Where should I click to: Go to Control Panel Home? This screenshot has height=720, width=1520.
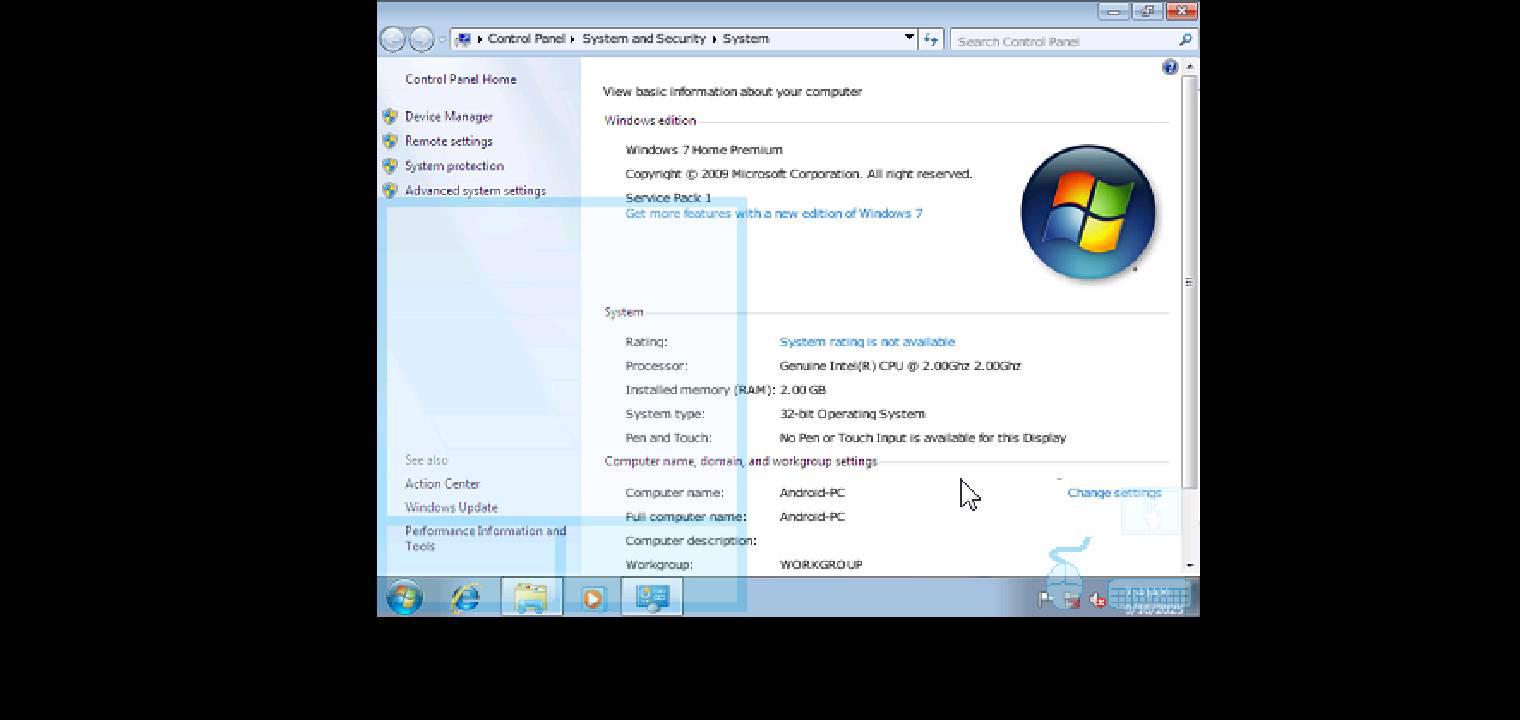[x=461, y=79]
